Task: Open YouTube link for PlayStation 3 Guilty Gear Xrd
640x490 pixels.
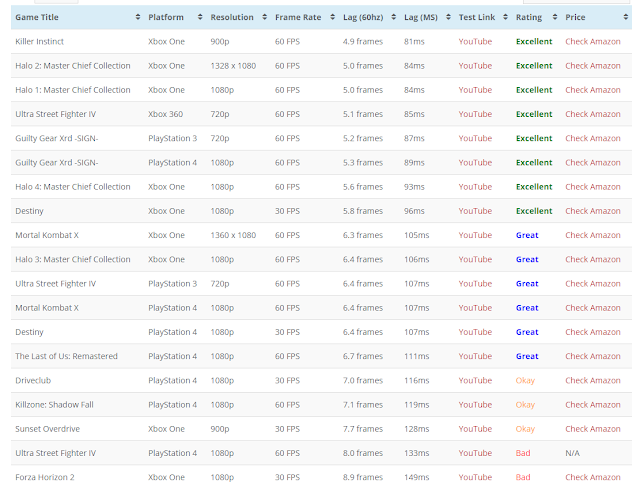Action: (475, 138)
